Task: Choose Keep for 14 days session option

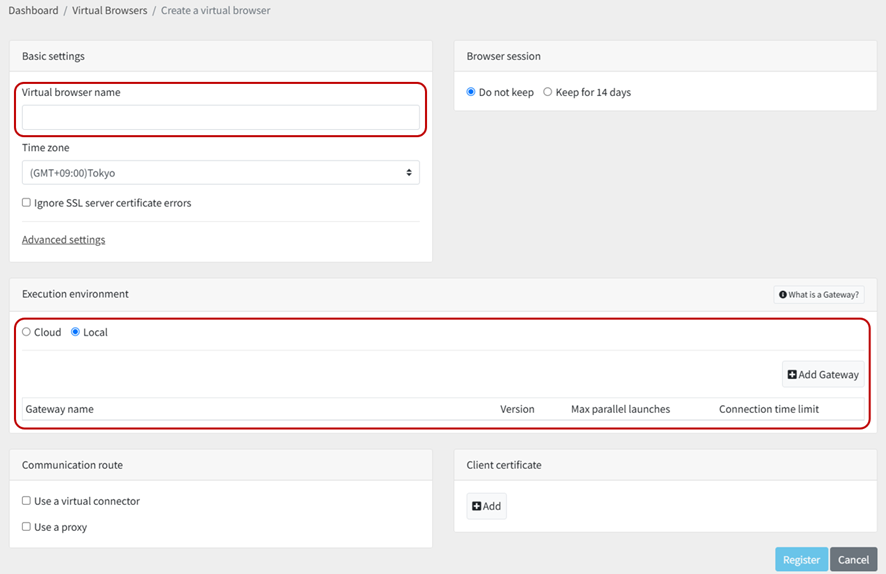Action: click(x=548, y=92)
